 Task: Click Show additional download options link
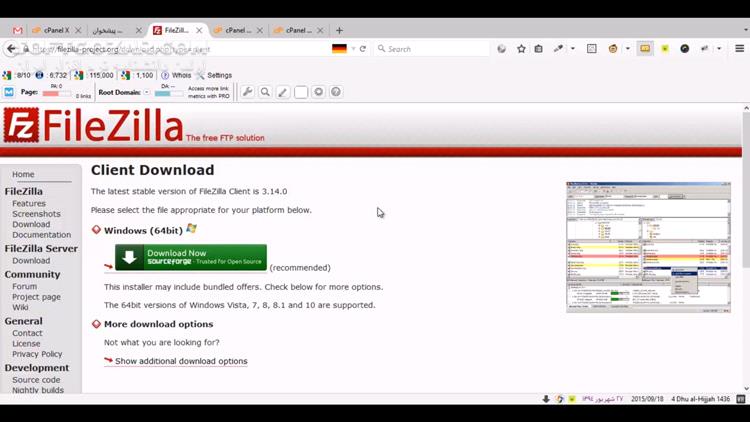[181, 361]
